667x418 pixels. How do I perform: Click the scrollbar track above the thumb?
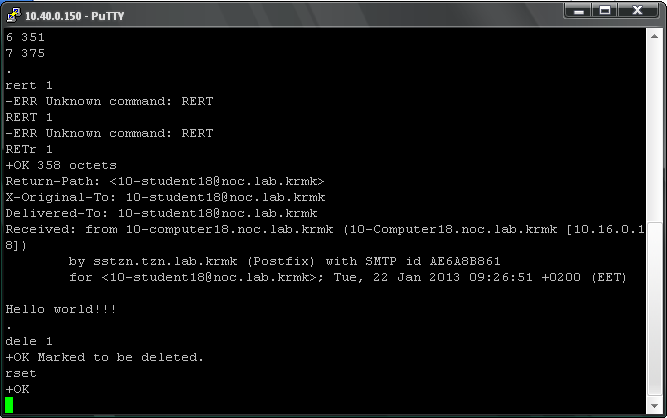pyautogui.click(x=654, y=133)
